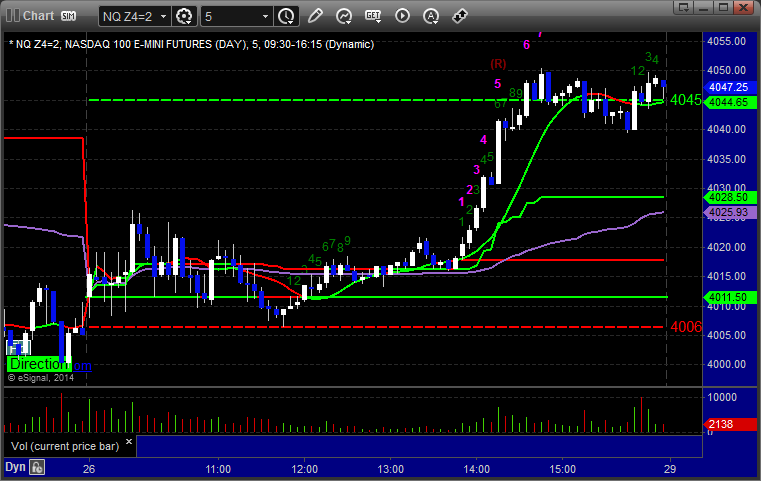This screenshot has width=761, height=481.
Task: Start bar replay playback
Action: coord(402,16)
